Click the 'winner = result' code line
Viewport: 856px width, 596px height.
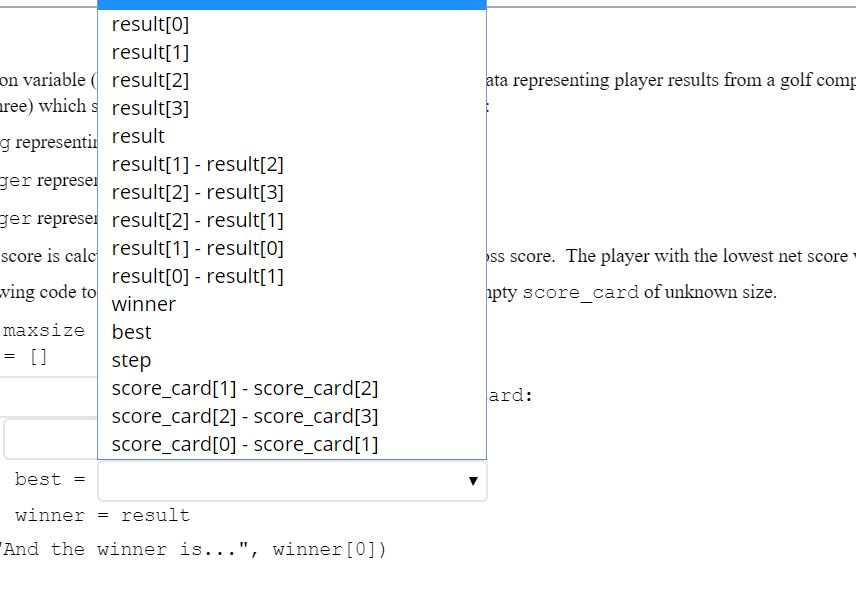(x=103, y=515)
